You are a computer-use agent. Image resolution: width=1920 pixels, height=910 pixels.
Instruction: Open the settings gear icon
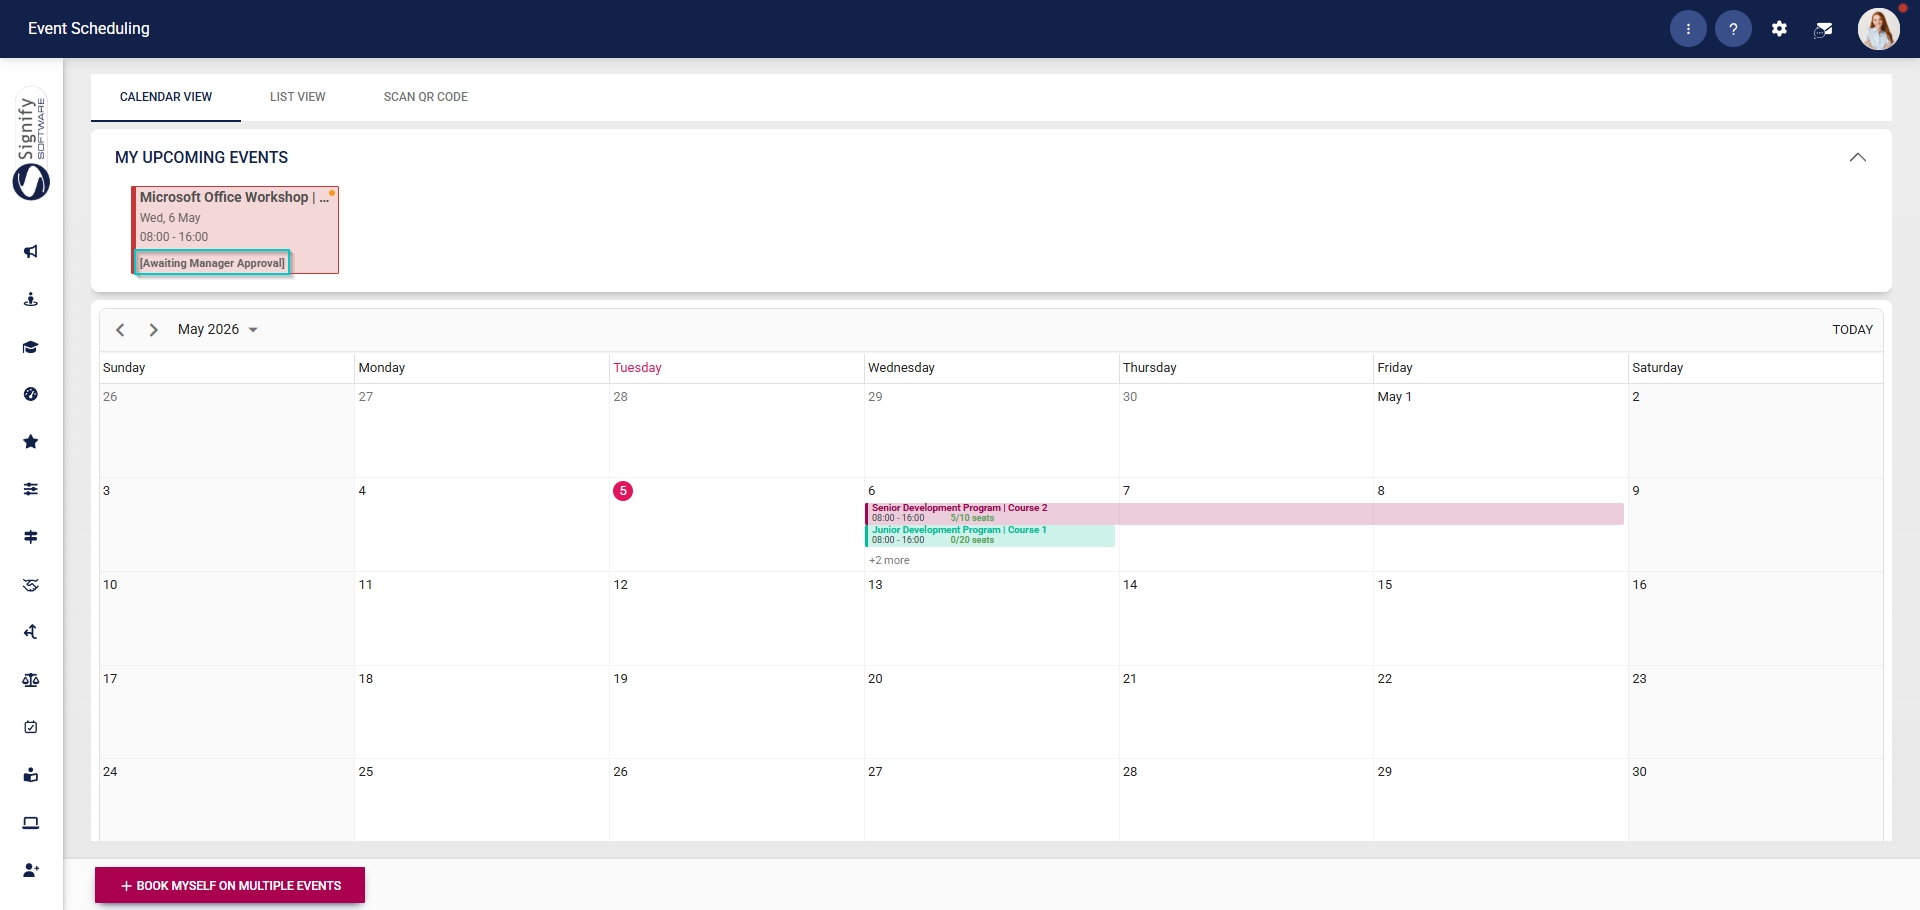tap(1779, 29)
